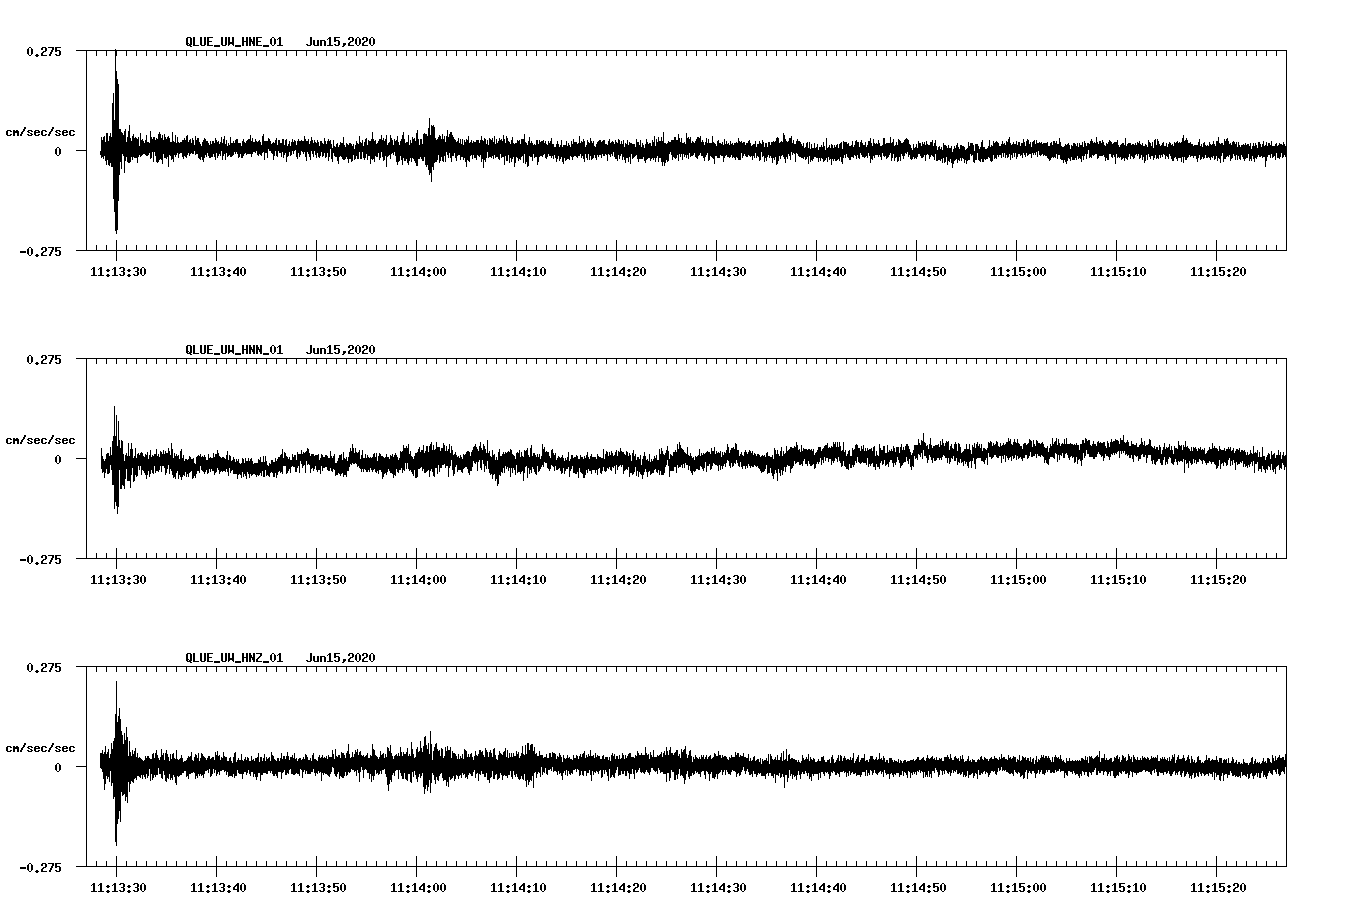Screen dimensions: 1358x924
Task: Click the cm/sec/sec unit label of HNE plot
Action: pyautogui.click(x=41, y=132)
